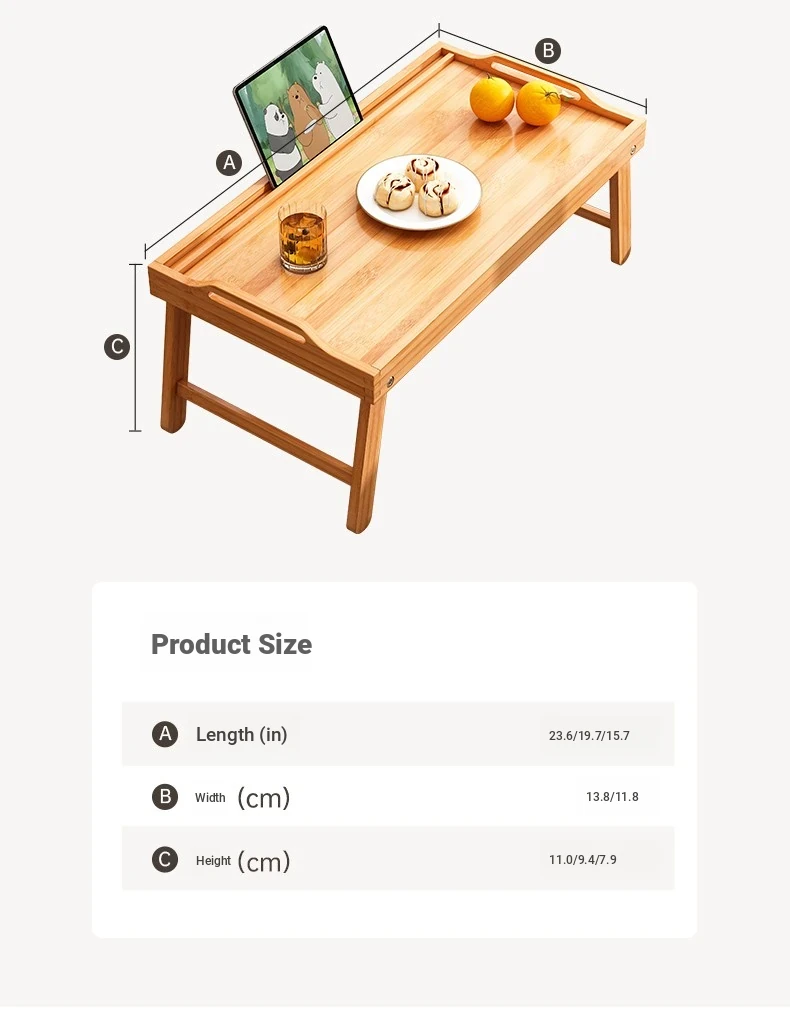Click the B marker on the tray diagram
Viewport: 790px width, 1012px height.
[x=548, y=51]
